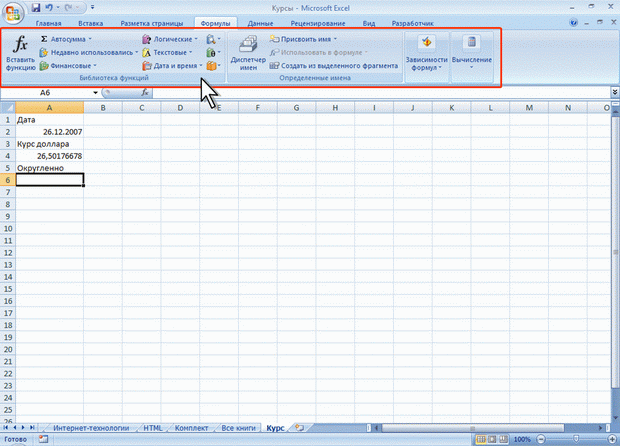Open the Дата и время functions menu

[x=172, y=66]
